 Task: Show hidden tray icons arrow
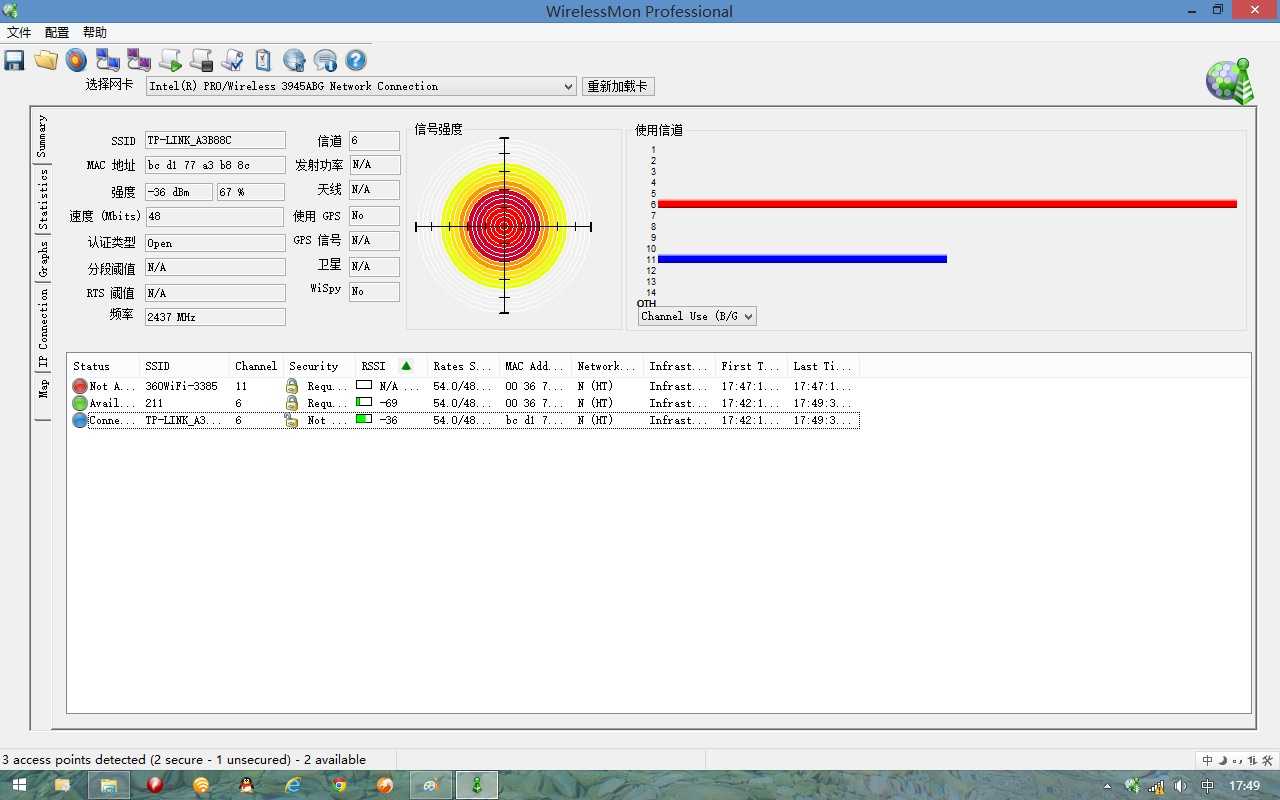pyautogui.click(x=1107, y=786)
